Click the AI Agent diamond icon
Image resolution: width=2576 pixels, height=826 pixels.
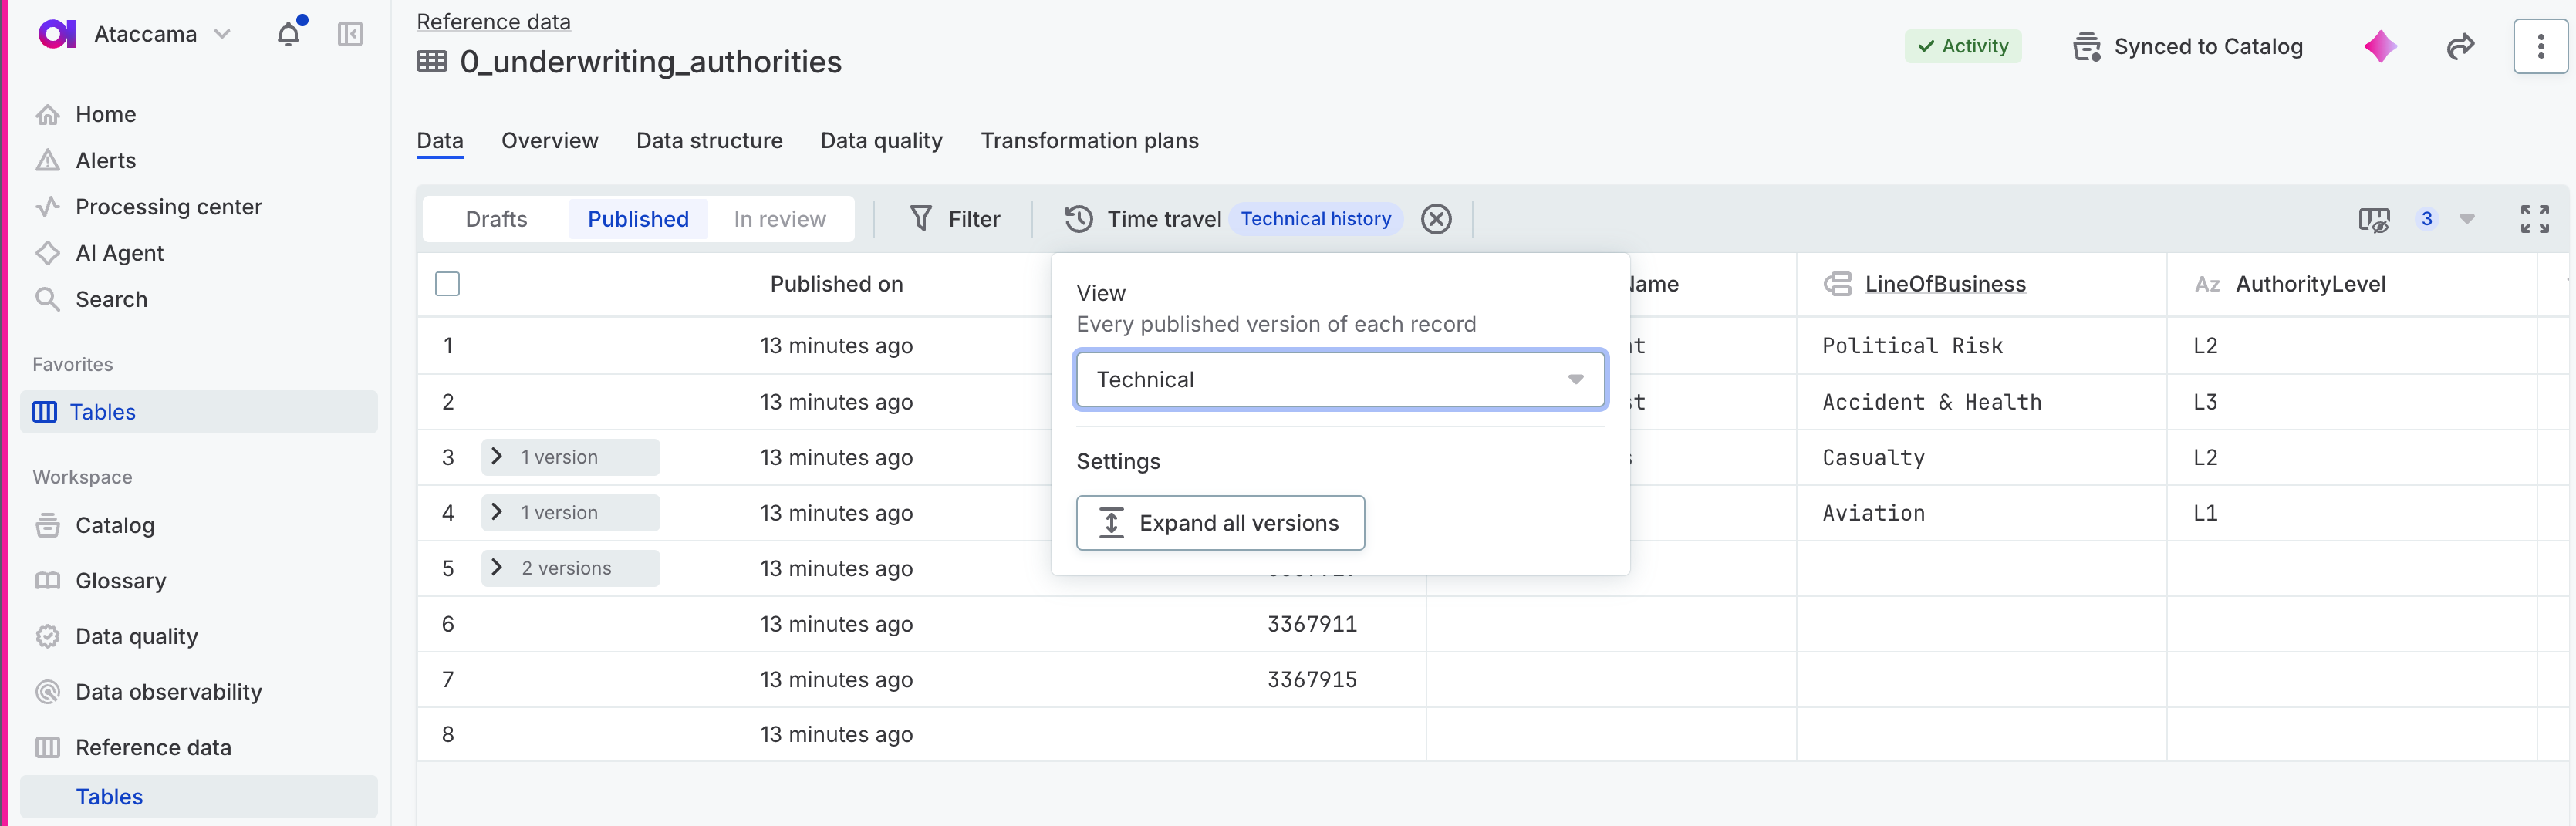(x=48, y=253)
